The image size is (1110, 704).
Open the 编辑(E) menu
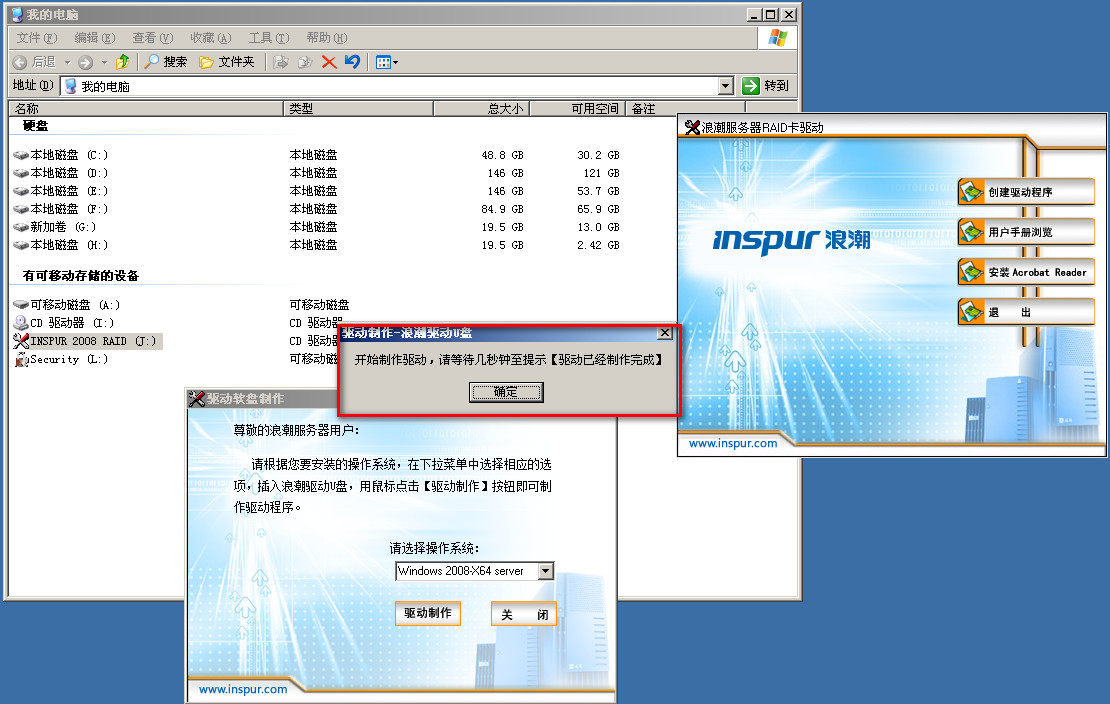pos(95,38)
